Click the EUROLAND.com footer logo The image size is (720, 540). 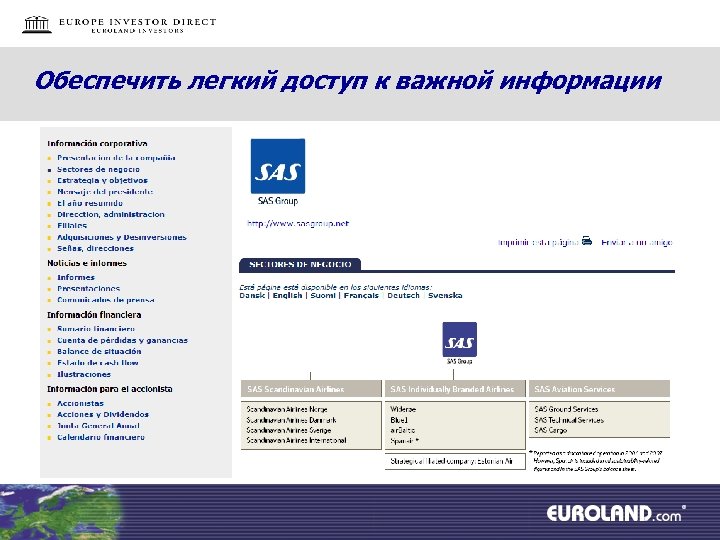pos(616,513)
